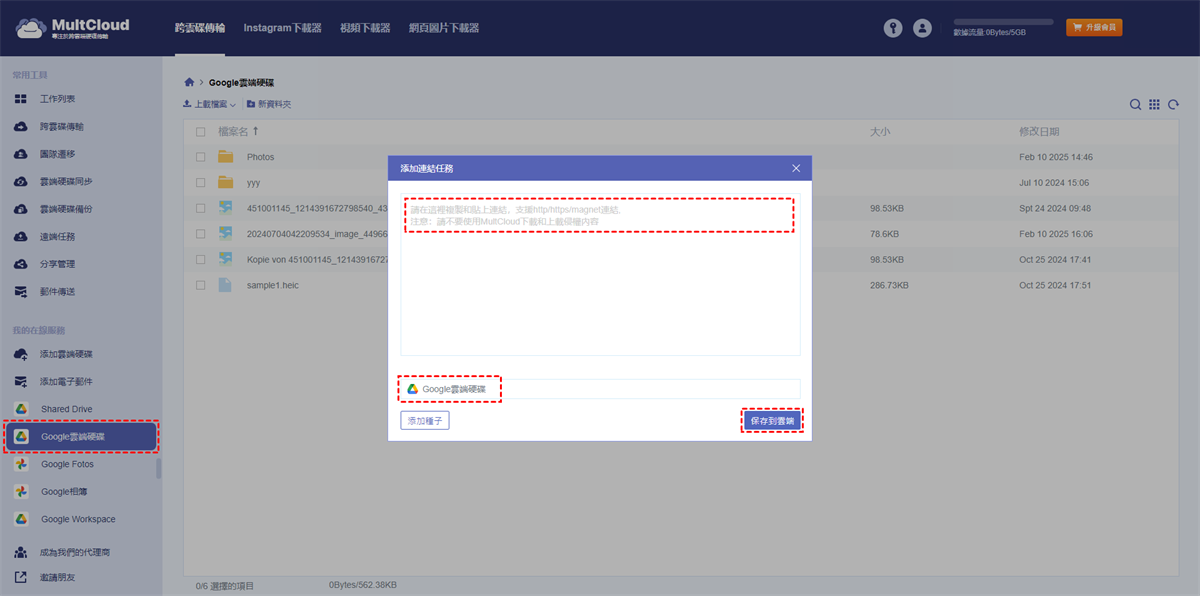This screenshot has height=596, width=1200.
Task: Check the sample1.heic checkbox
Action: point(200,285)
